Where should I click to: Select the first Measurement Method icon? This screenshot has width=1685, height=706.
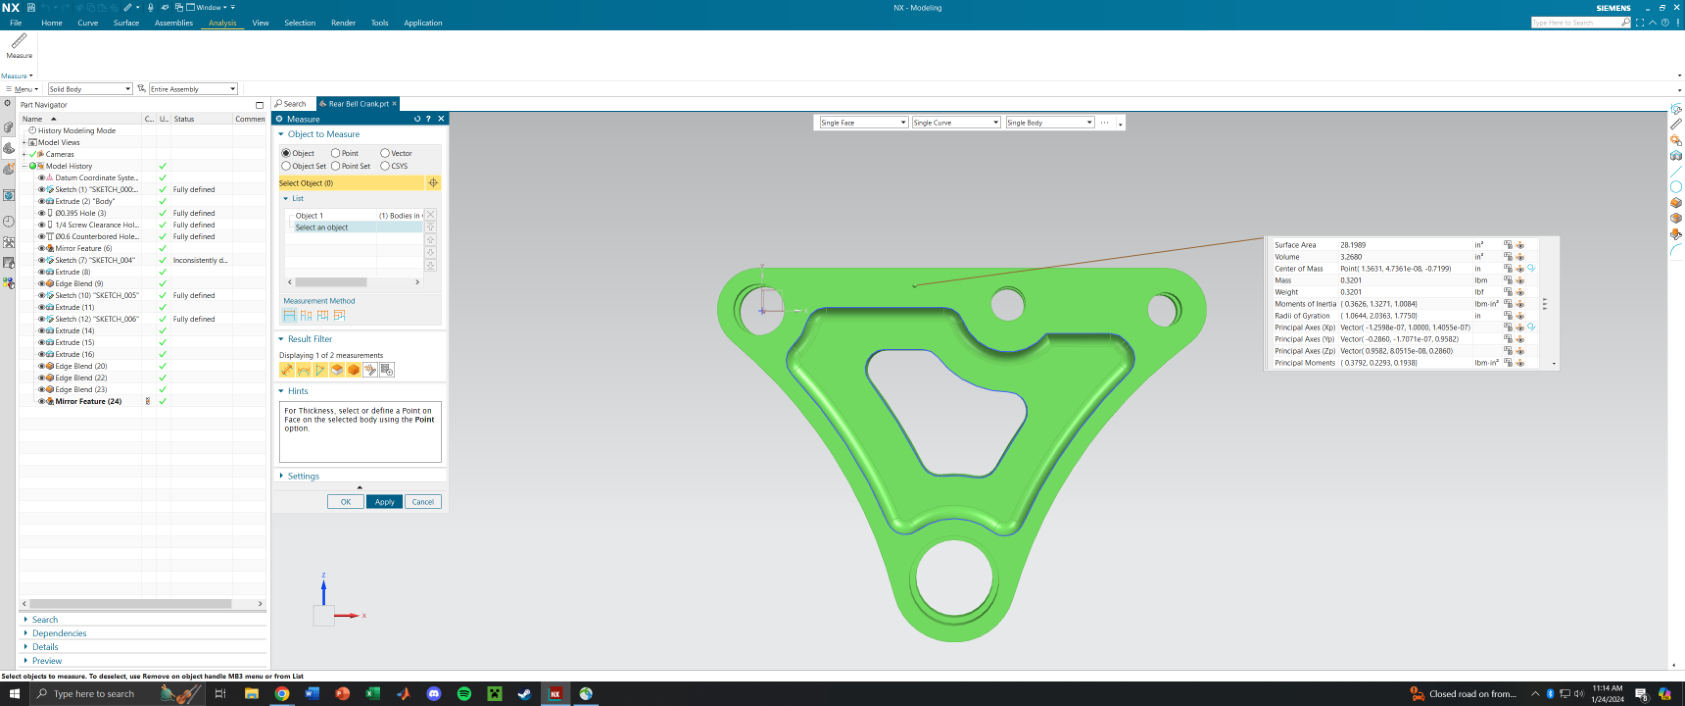(x=289, y=316)
